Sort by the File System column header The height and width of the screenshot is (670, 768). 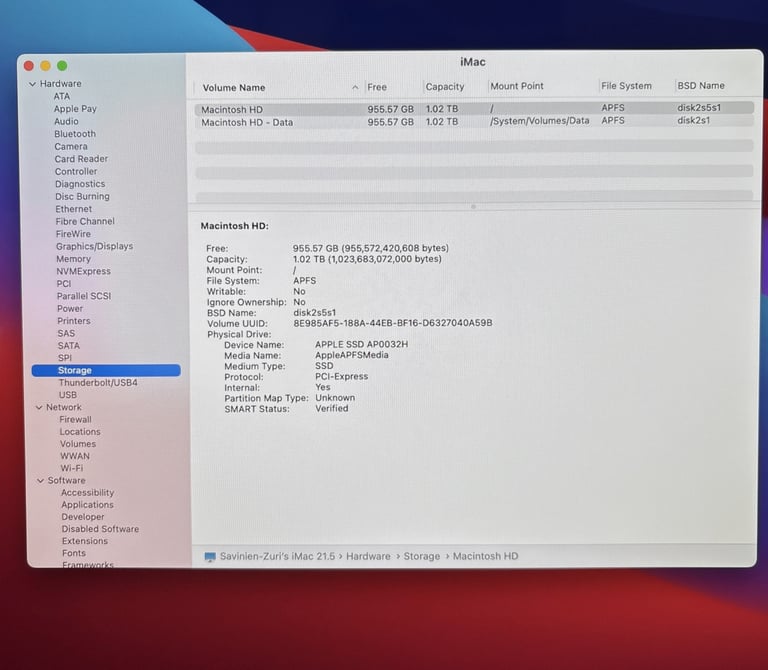point(626,86)
